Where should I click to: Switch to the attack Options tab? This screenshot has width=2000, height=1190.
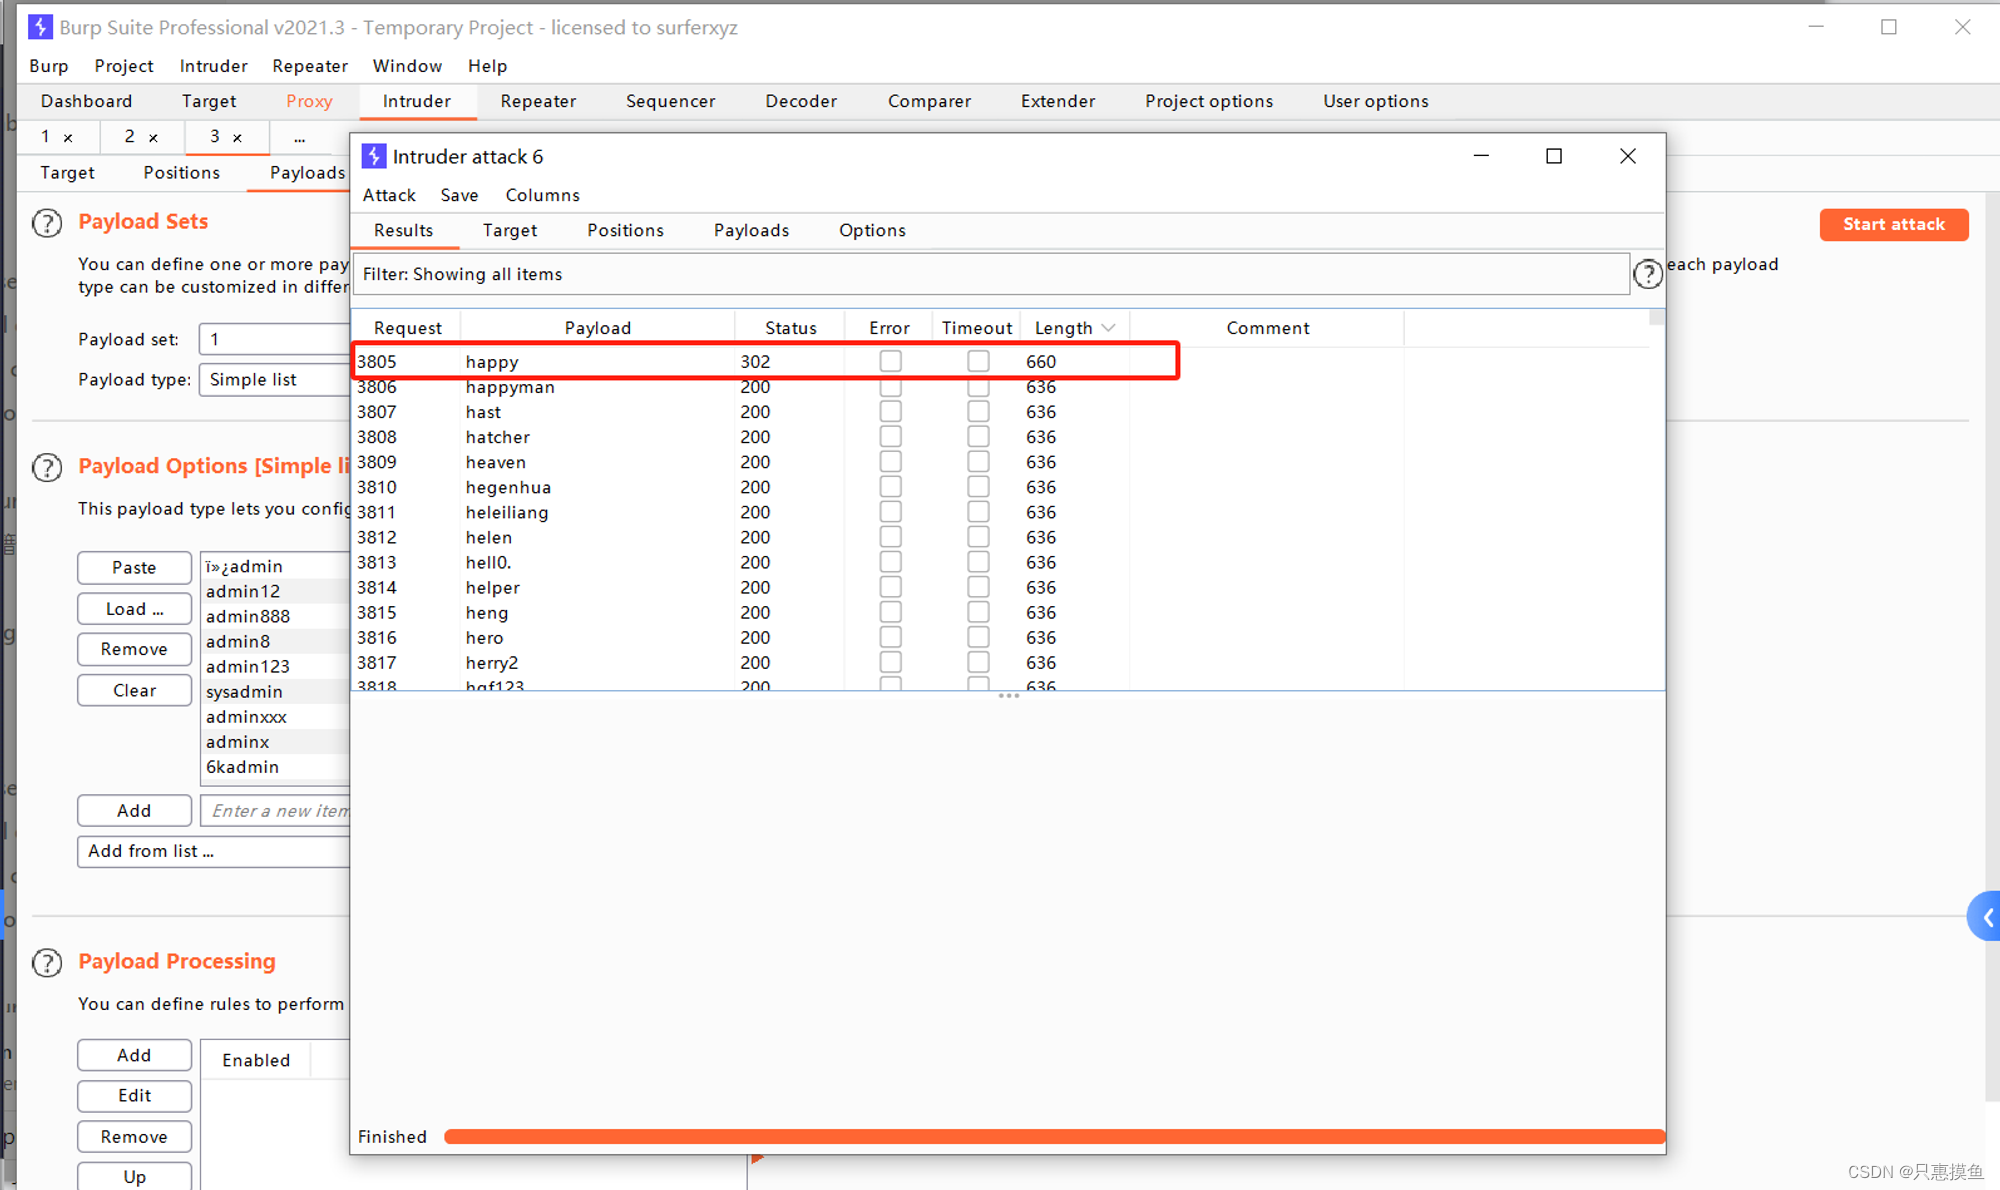pyautogui.click(x=872, y=230)
